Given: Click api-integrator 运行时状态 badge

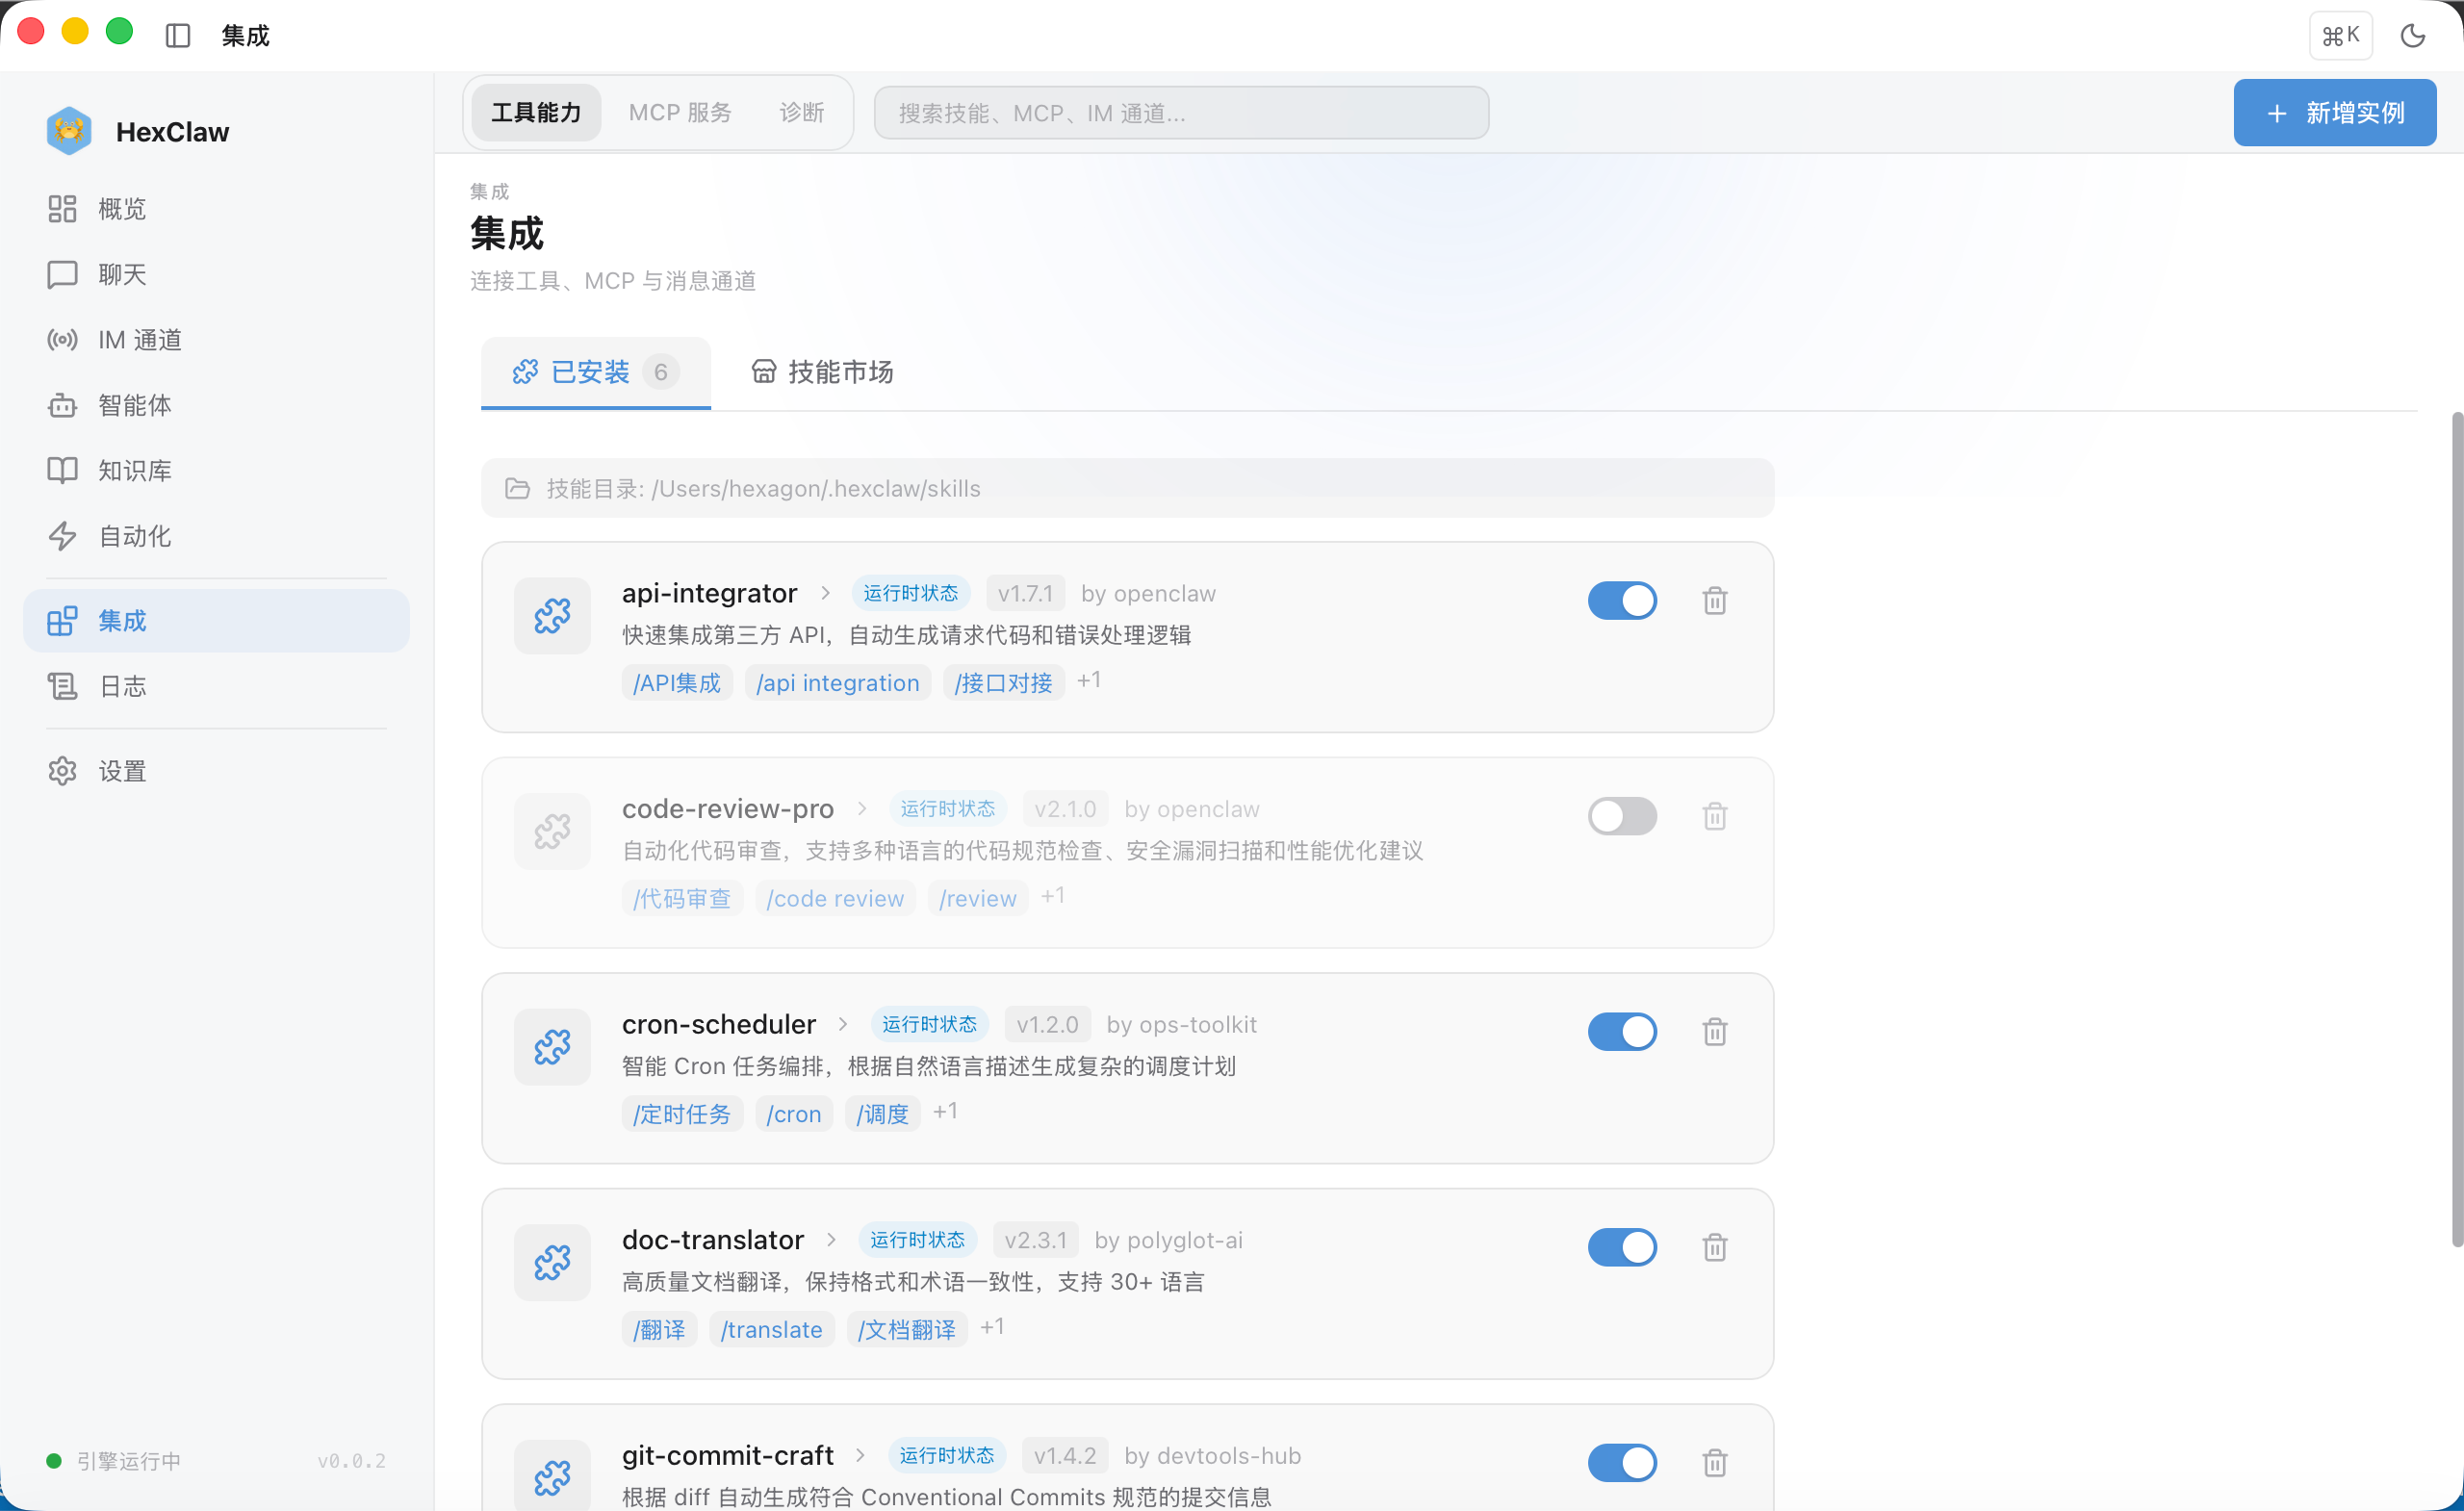Looking at the screenshot, I should tap(911, 593).
